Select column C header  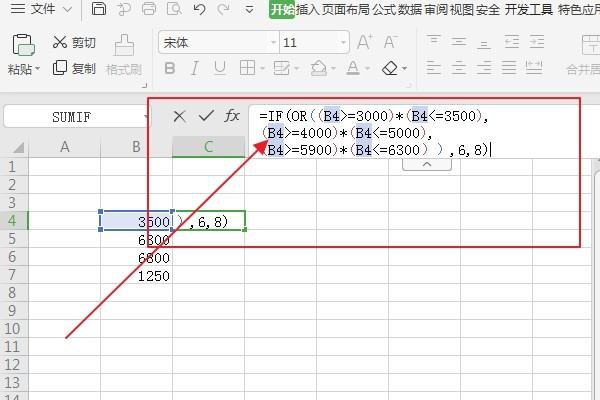[209, 147]
